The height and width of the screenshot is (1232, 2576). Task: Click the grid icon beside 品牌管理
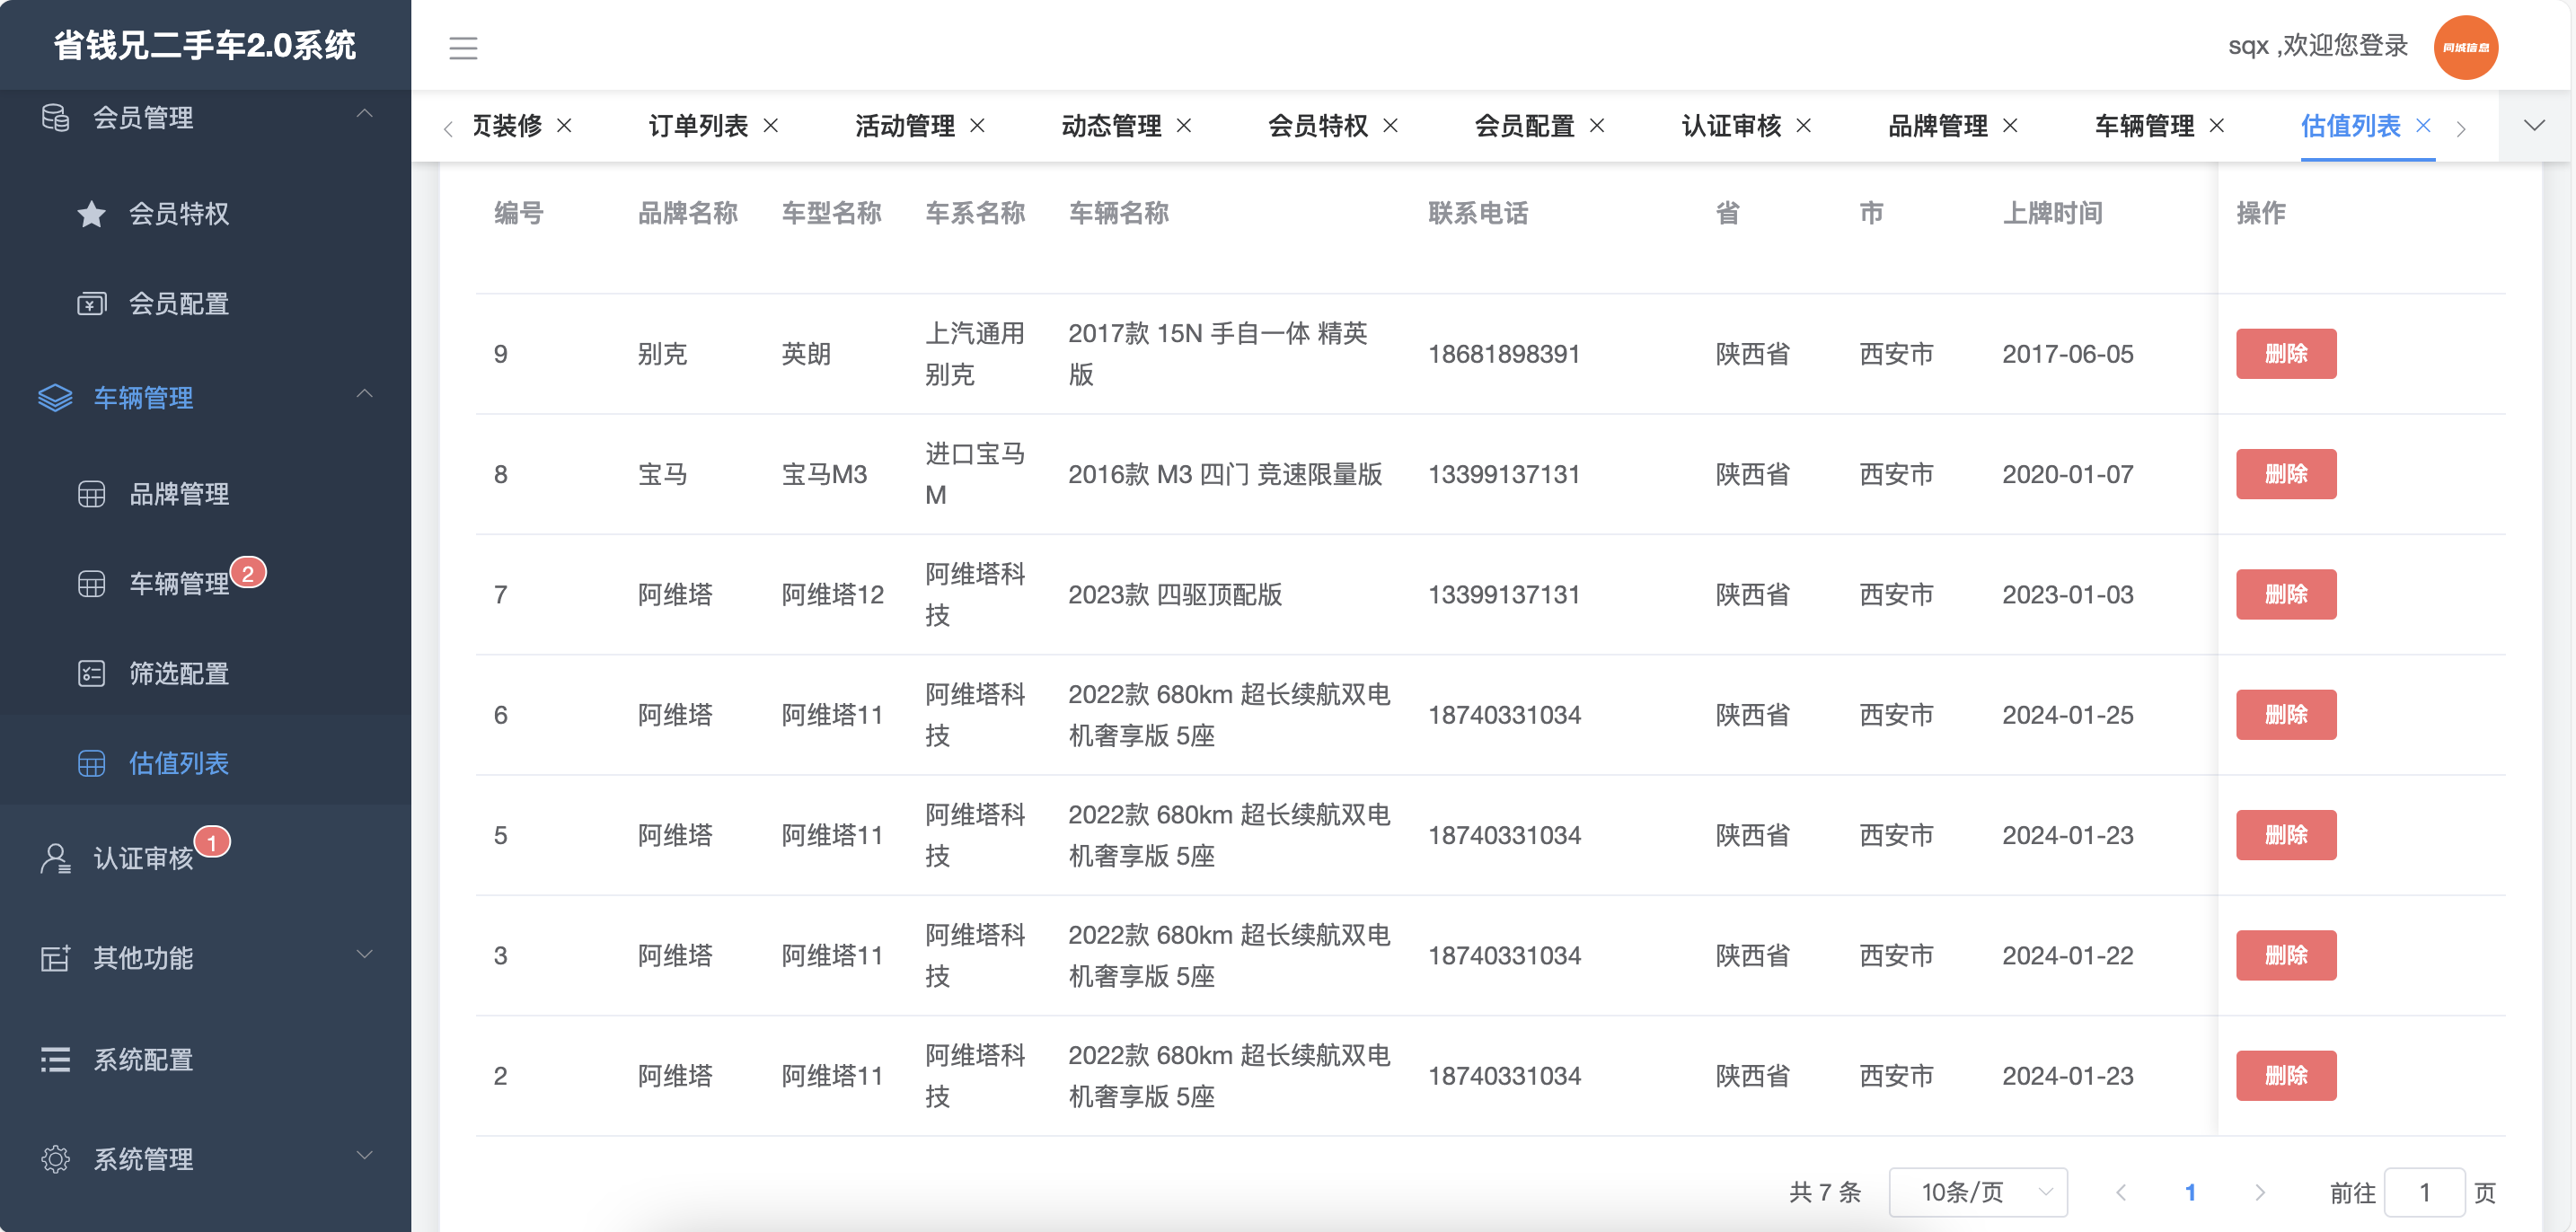(x=91, y=494)
